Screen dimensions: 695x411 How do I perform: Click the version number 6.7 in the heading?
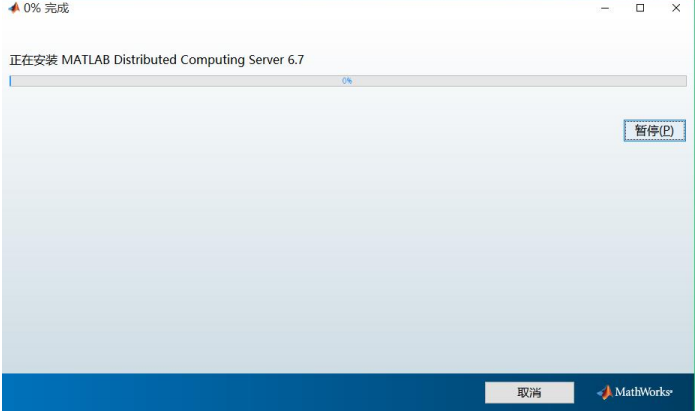[296, 60]
